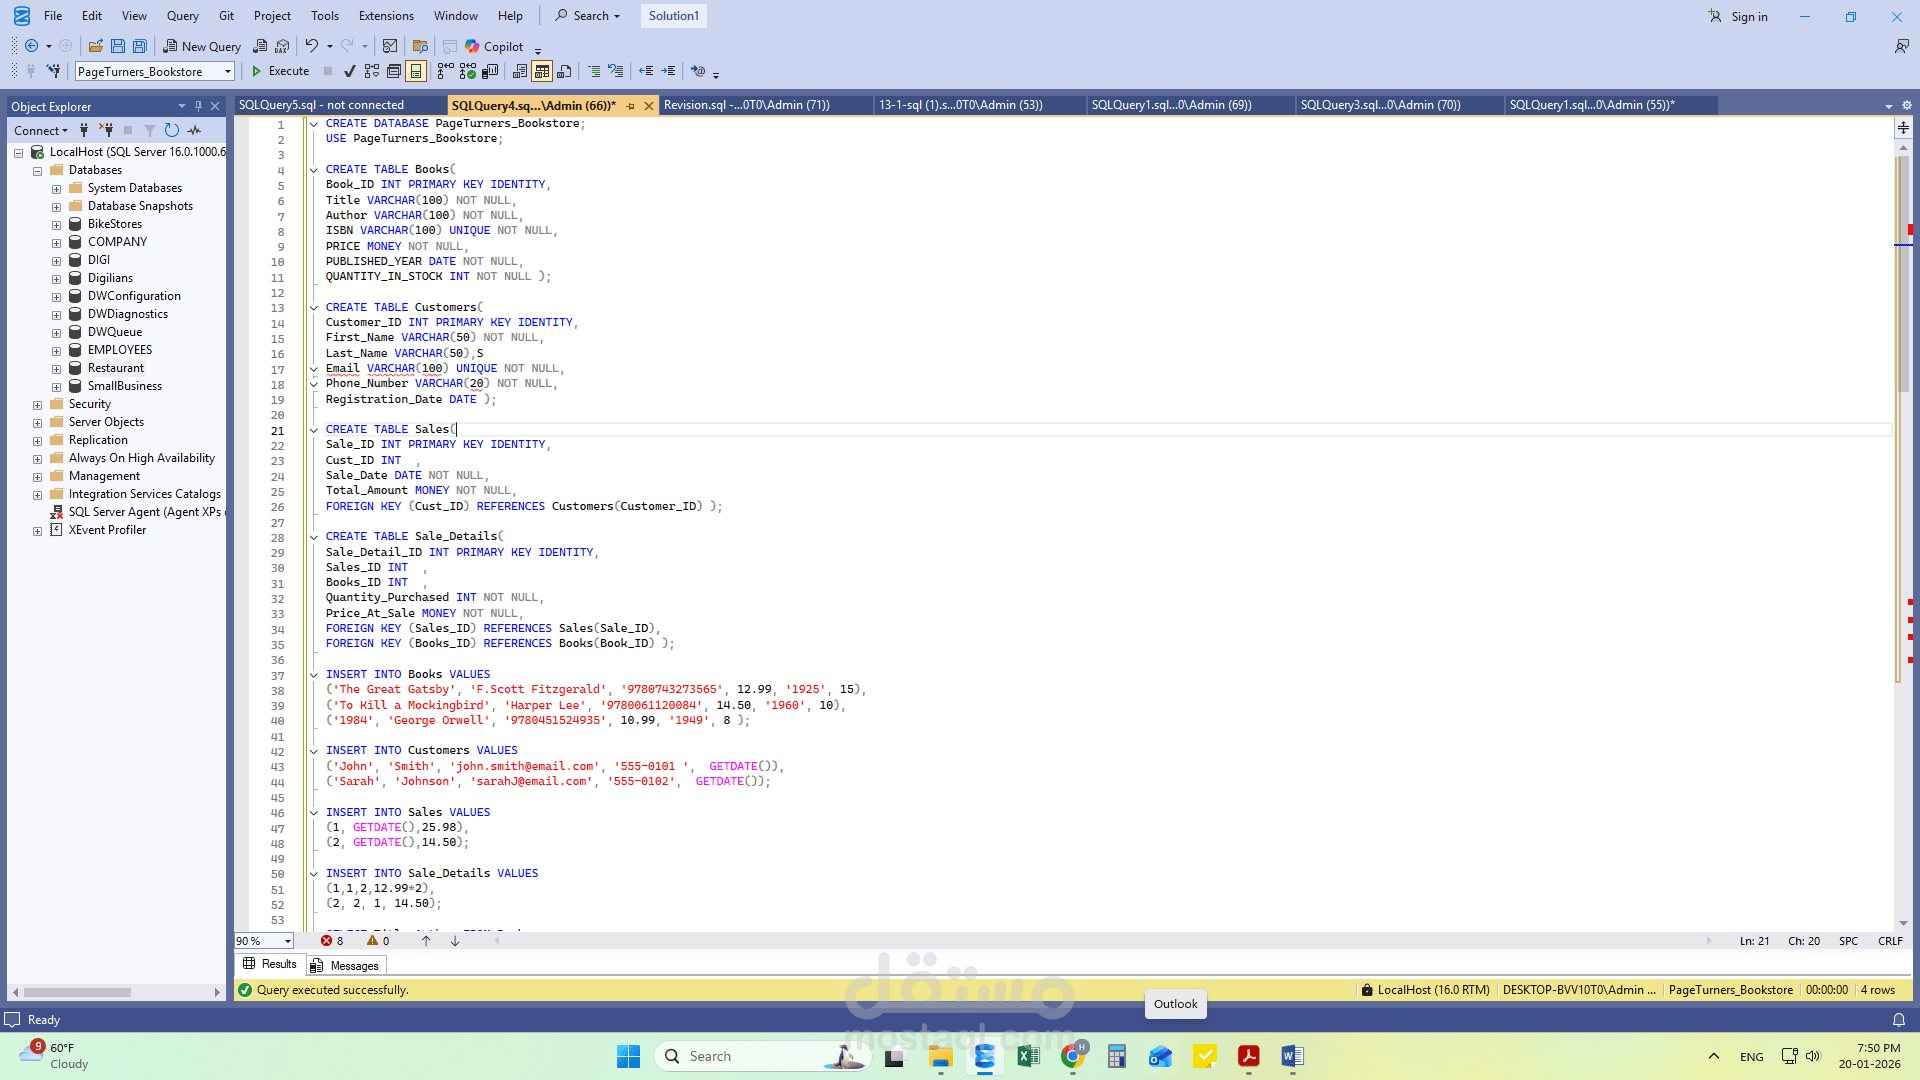Open Excel from the Windows taskbar
Screen dimensions: 1920x1080
pos(1028,1056)
